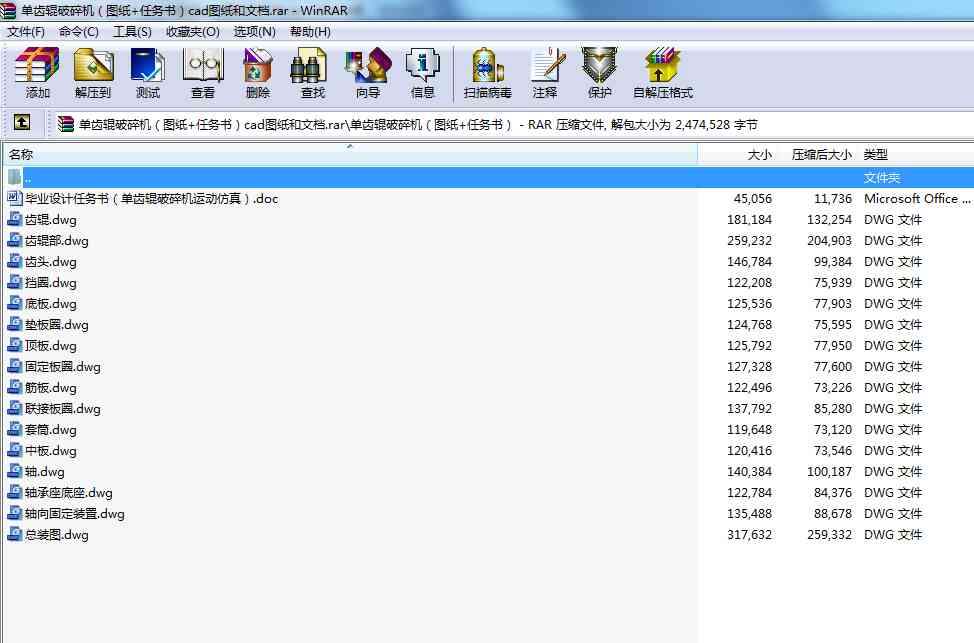This screenshot has width=974, height=643.
Task: Click the 添加 (Add) toolbar icon
Action: point(38,73)
